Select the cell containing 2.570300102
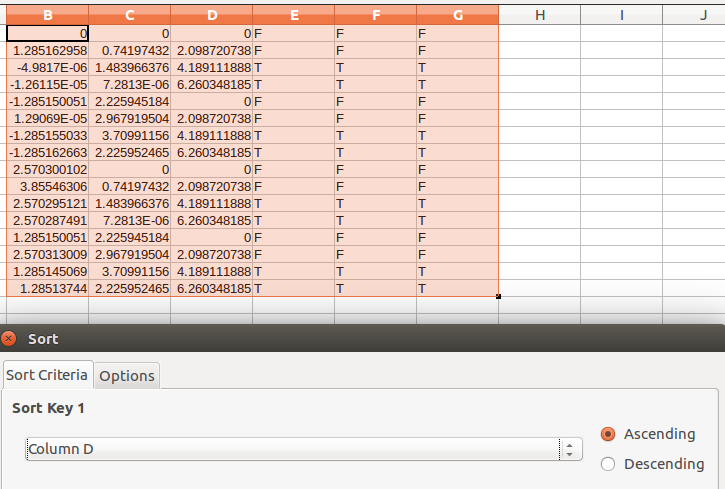Screen dimensions: 725x489 (x=48, y=169)
